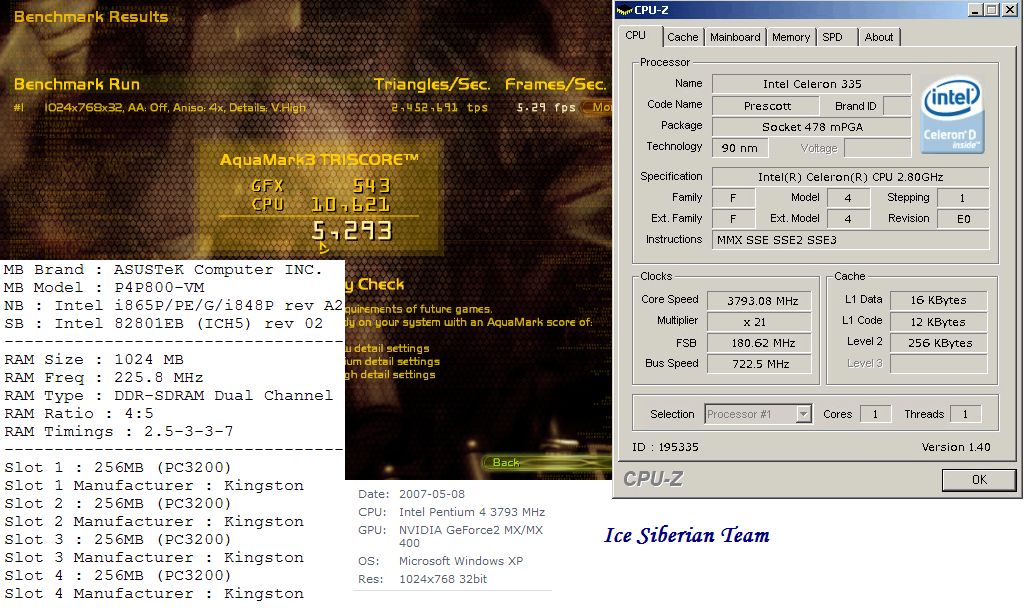Image resolution: width=1024 pixels, height=610 pixels.
Task: Click the CPU score '10,621'
Action: click(351, 205)
